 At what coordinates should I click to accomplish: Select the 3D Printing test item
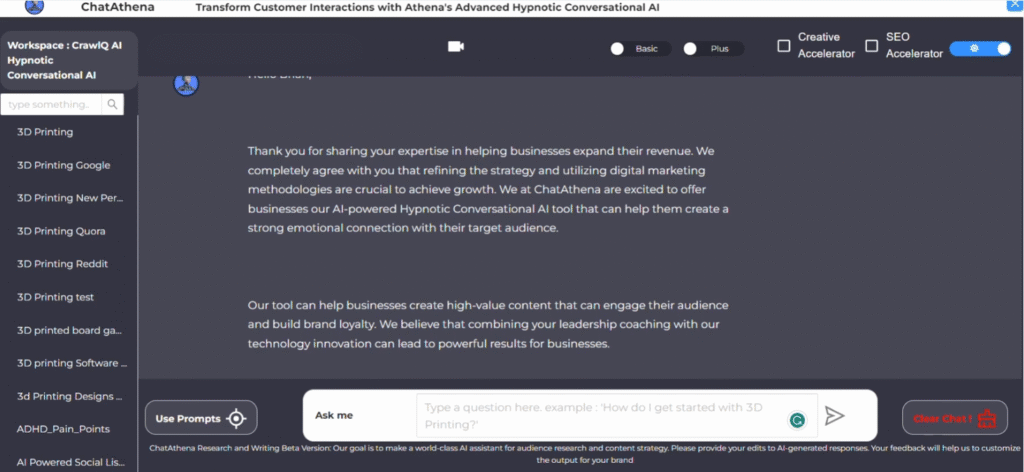56,297
